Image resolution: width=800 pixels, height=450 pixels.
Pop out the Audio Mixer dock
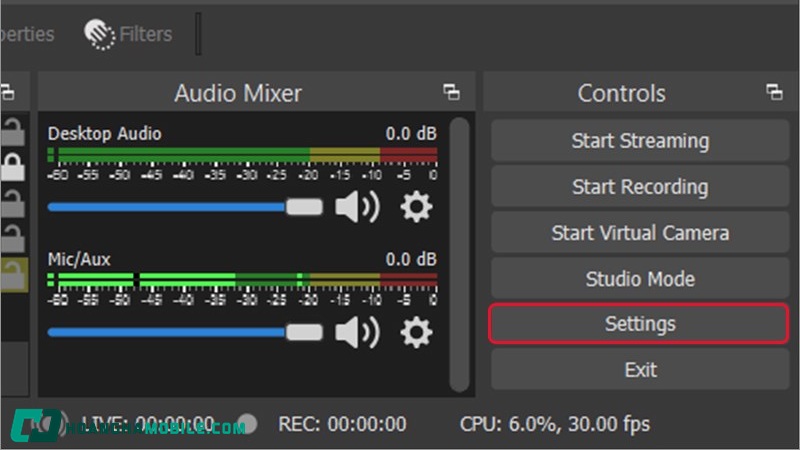click(x=452, y=92)
